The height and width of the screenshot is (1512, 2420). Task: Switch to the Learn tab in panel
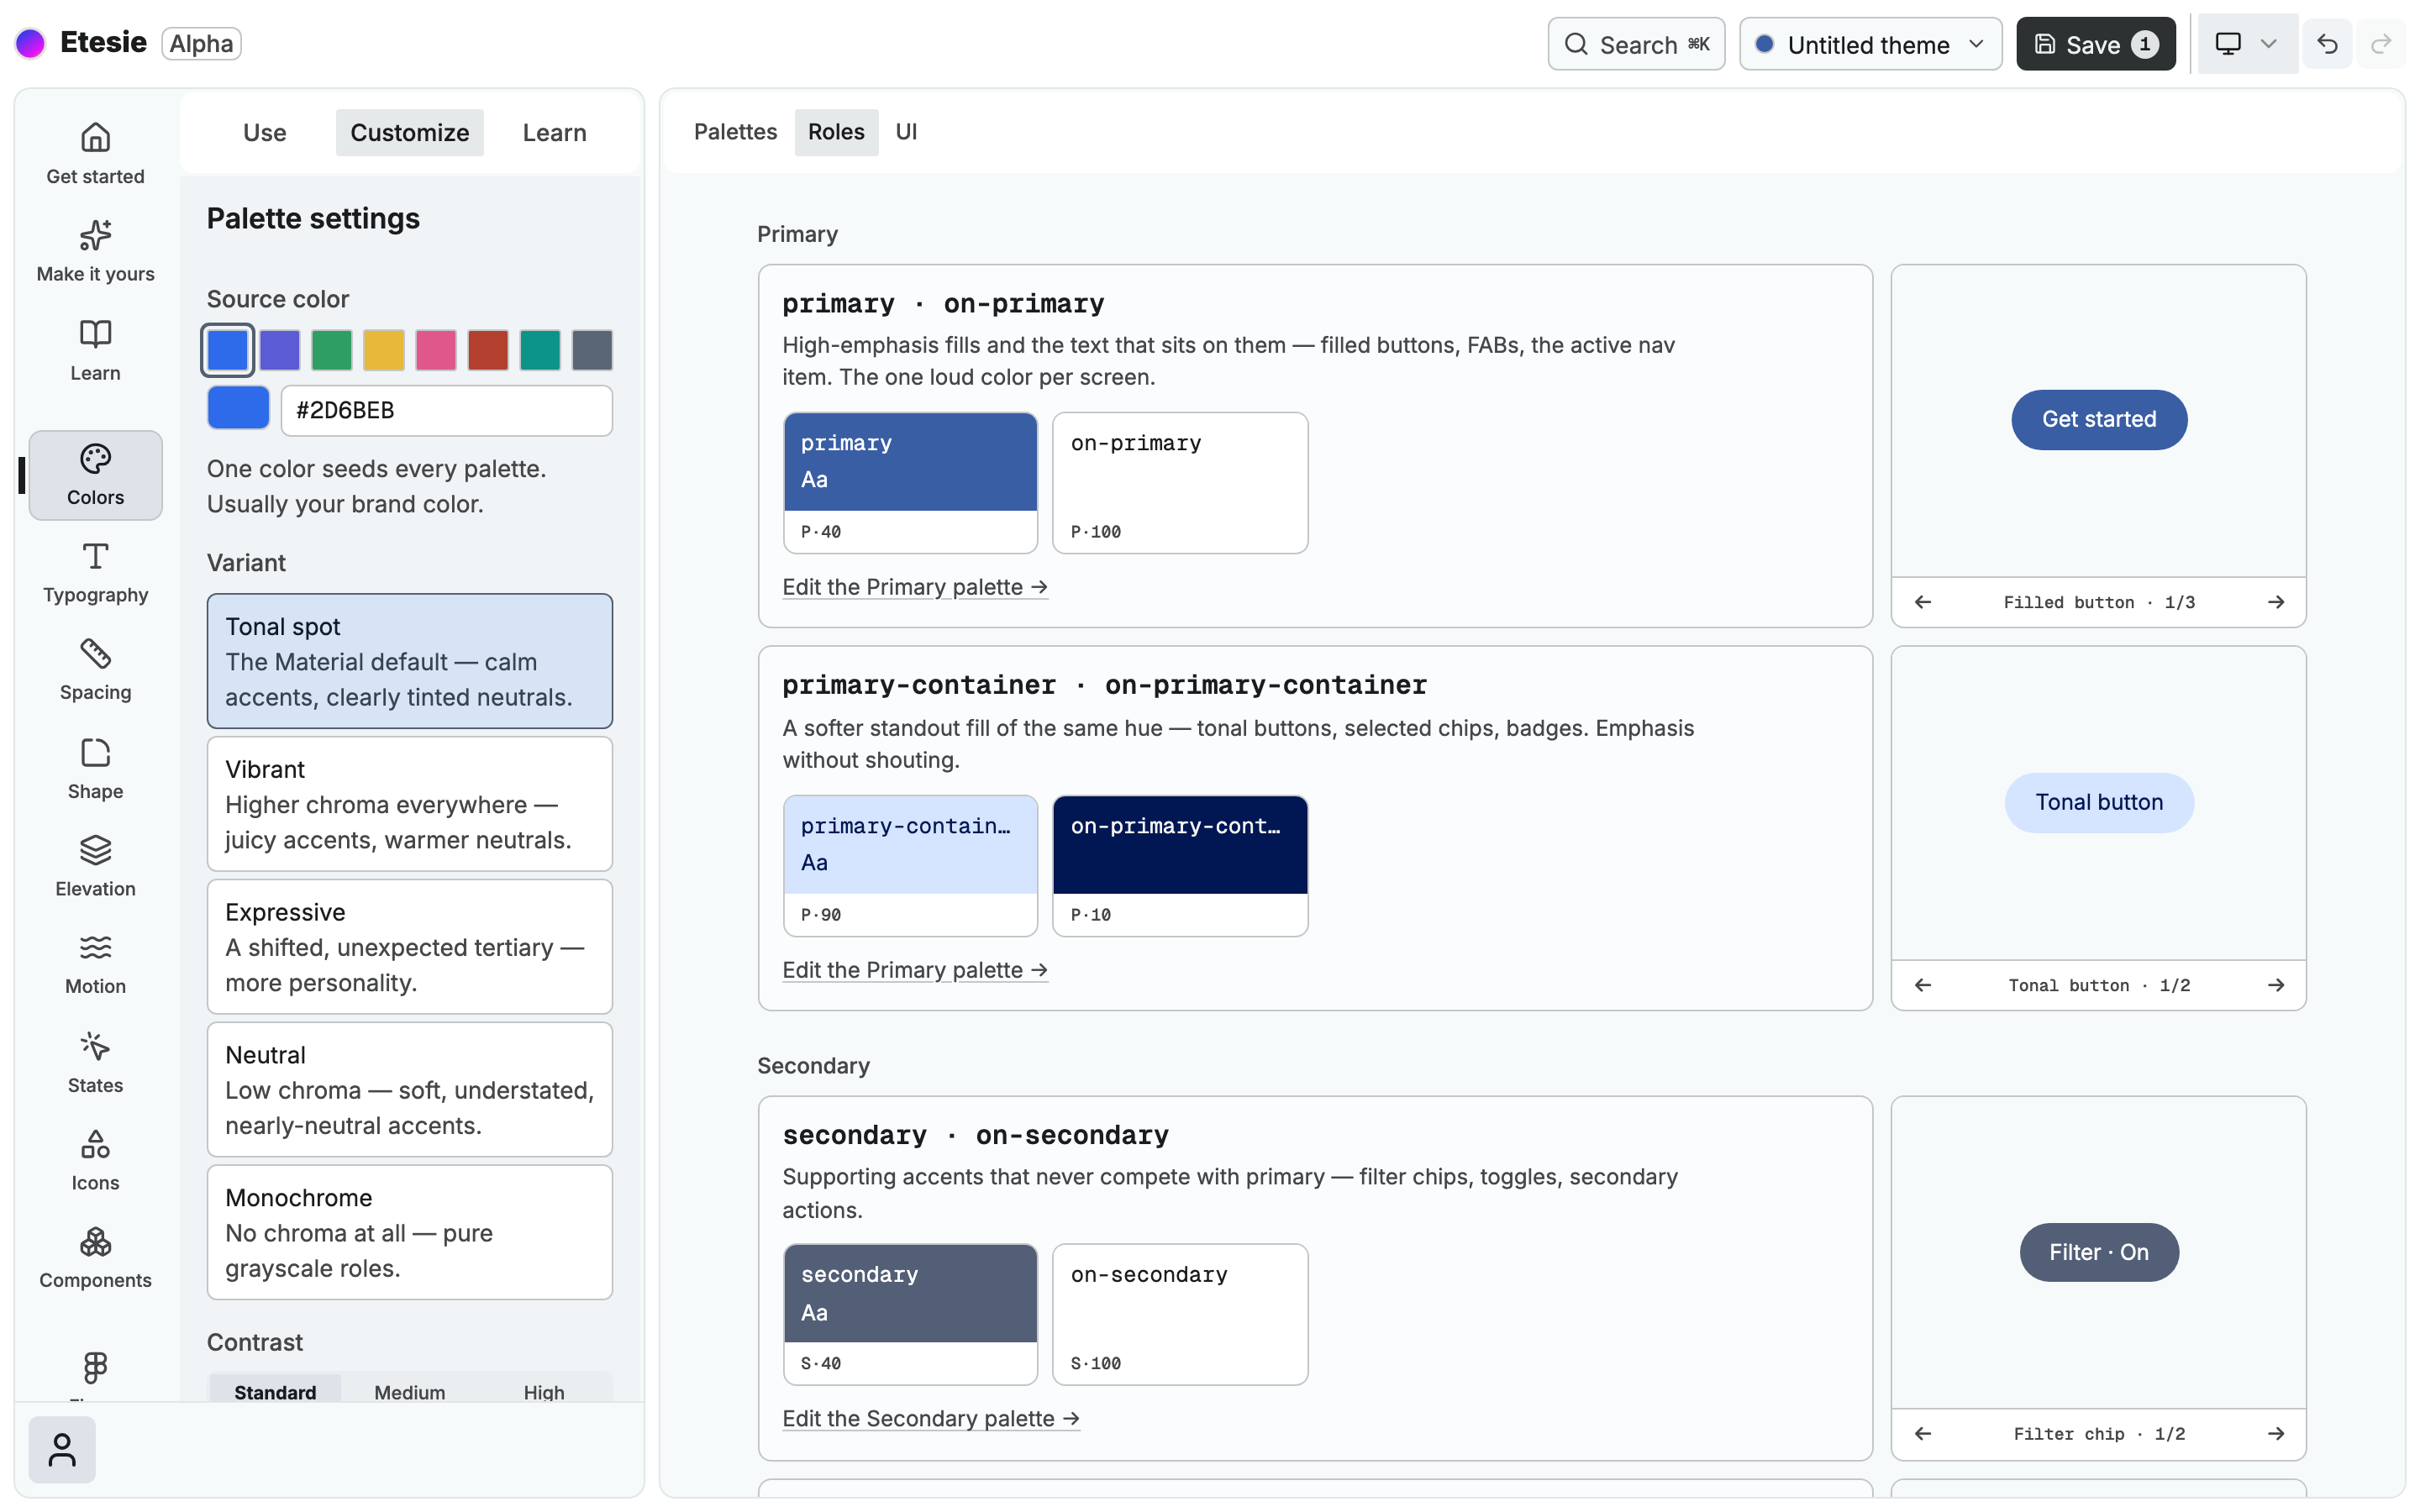click(554, 132)
